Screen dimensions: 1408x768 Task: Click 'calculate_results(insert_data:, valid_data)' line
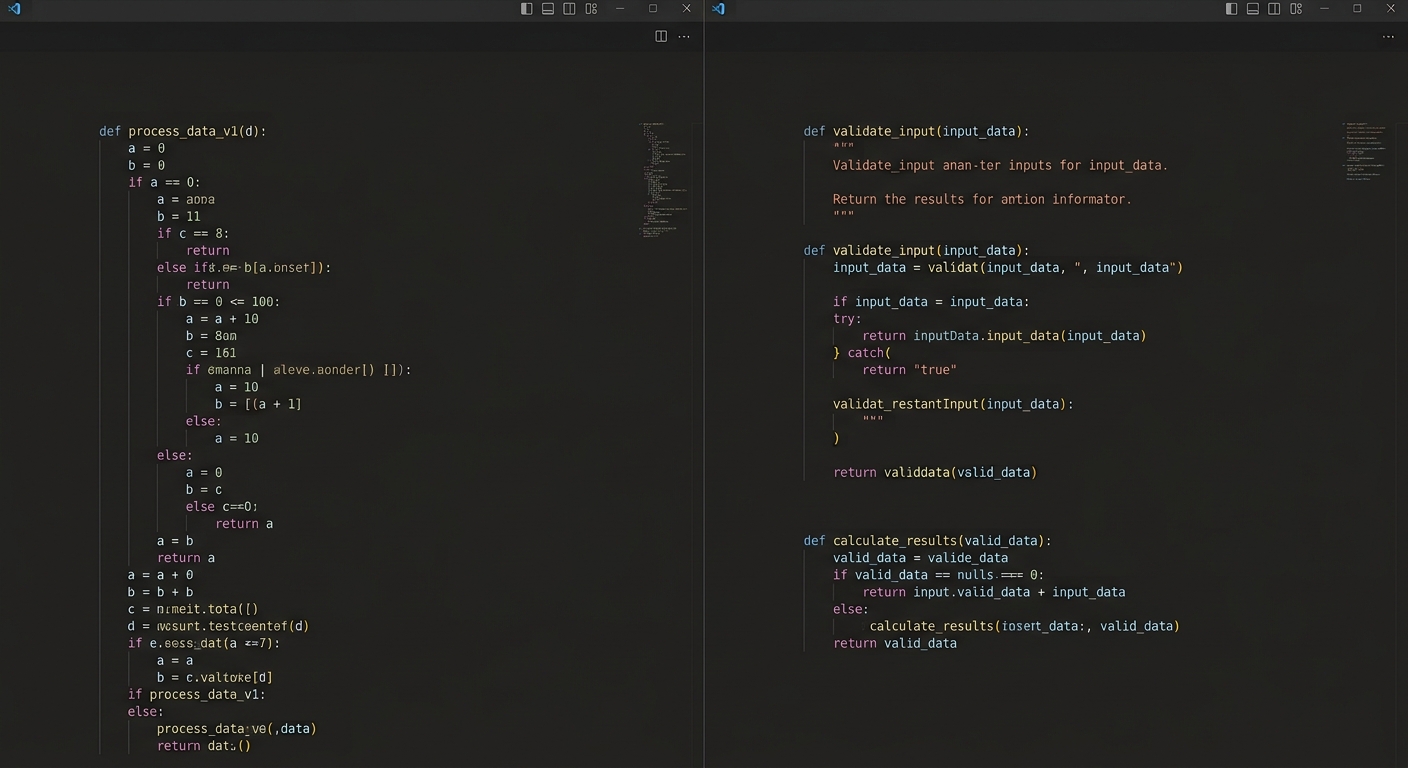pyautogui.click(x=1025, y=626)
